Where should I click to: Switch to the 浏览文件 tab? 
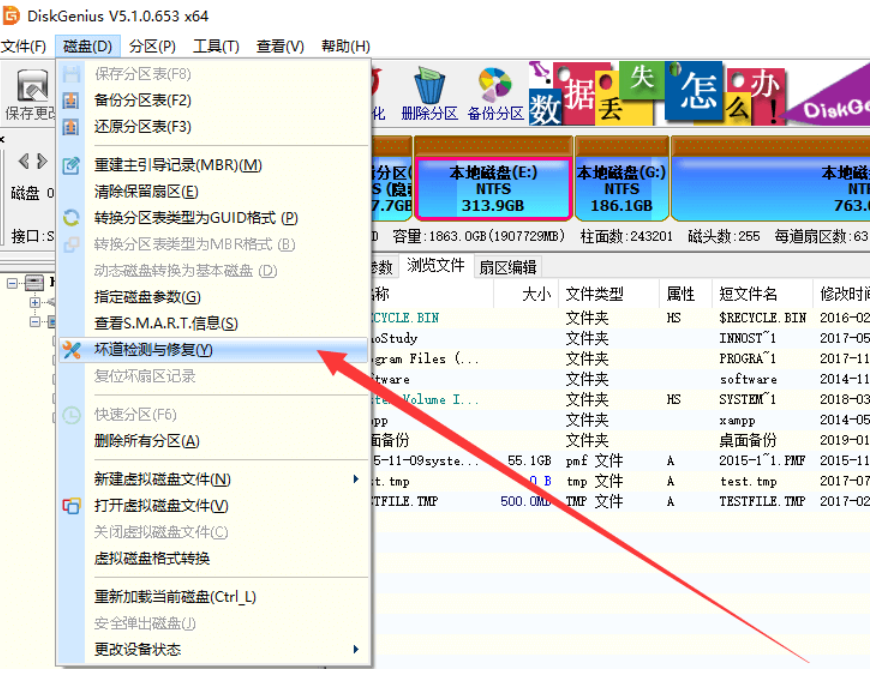(x=436, y=266)
